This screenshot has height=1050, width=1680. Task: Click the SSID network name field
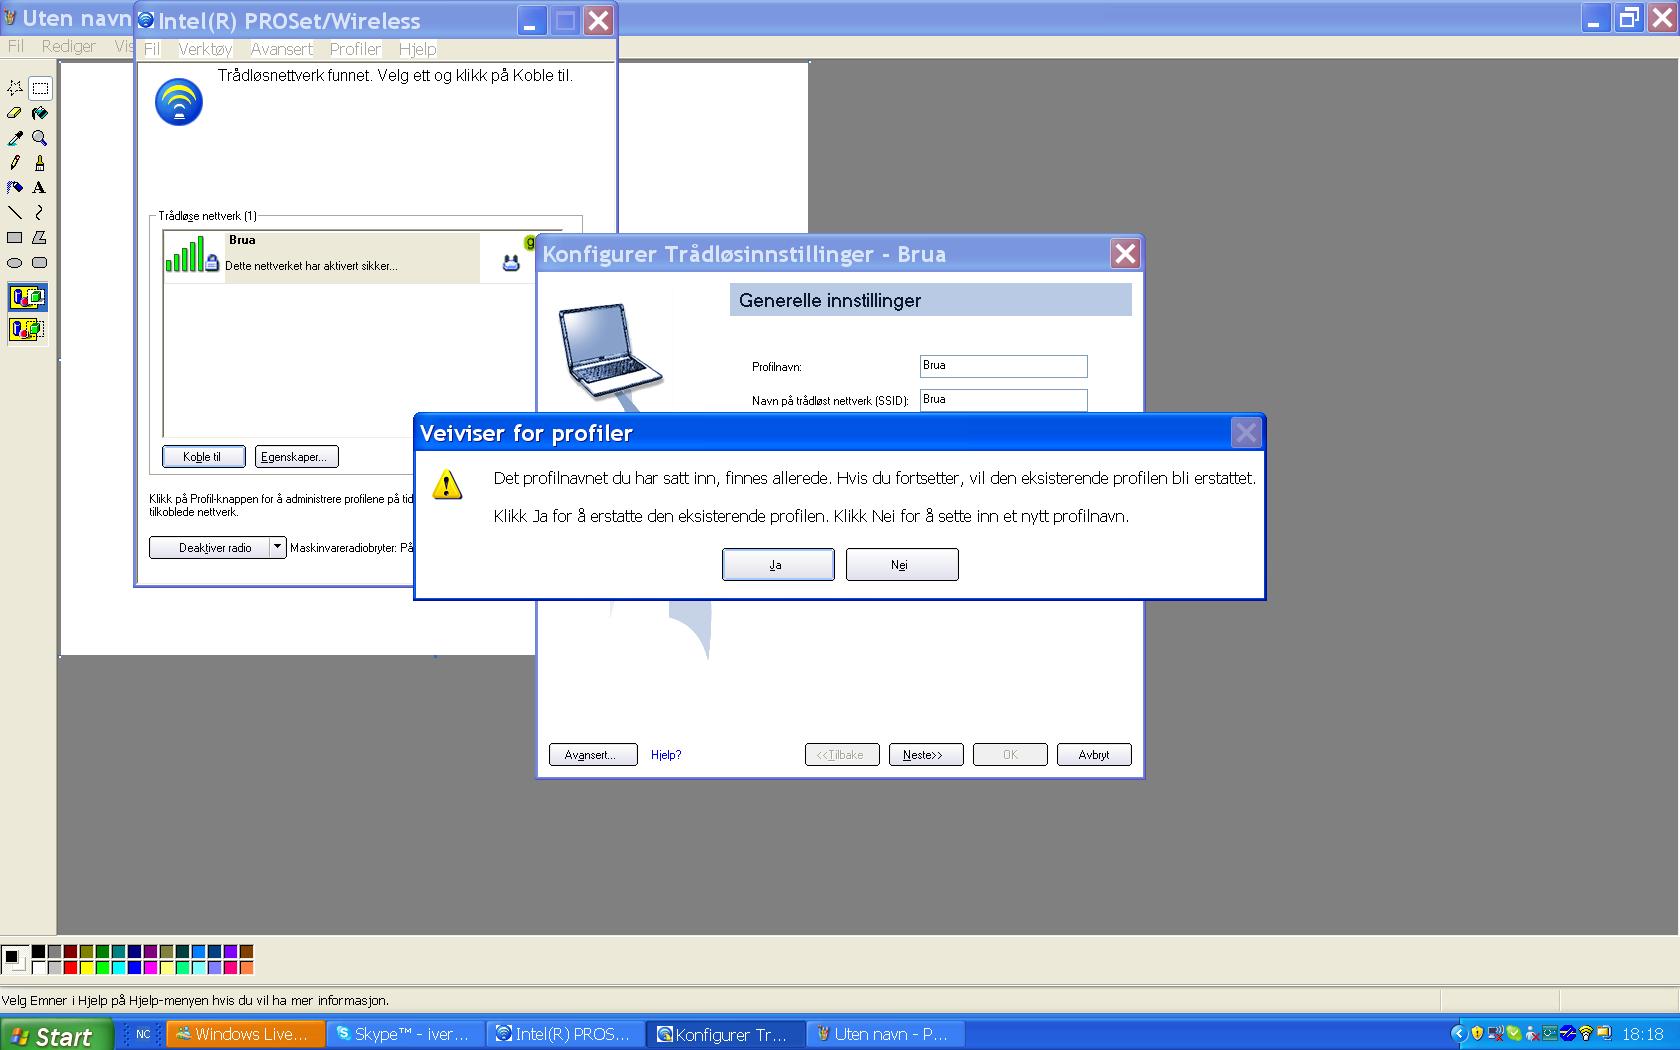[1003, 400]
